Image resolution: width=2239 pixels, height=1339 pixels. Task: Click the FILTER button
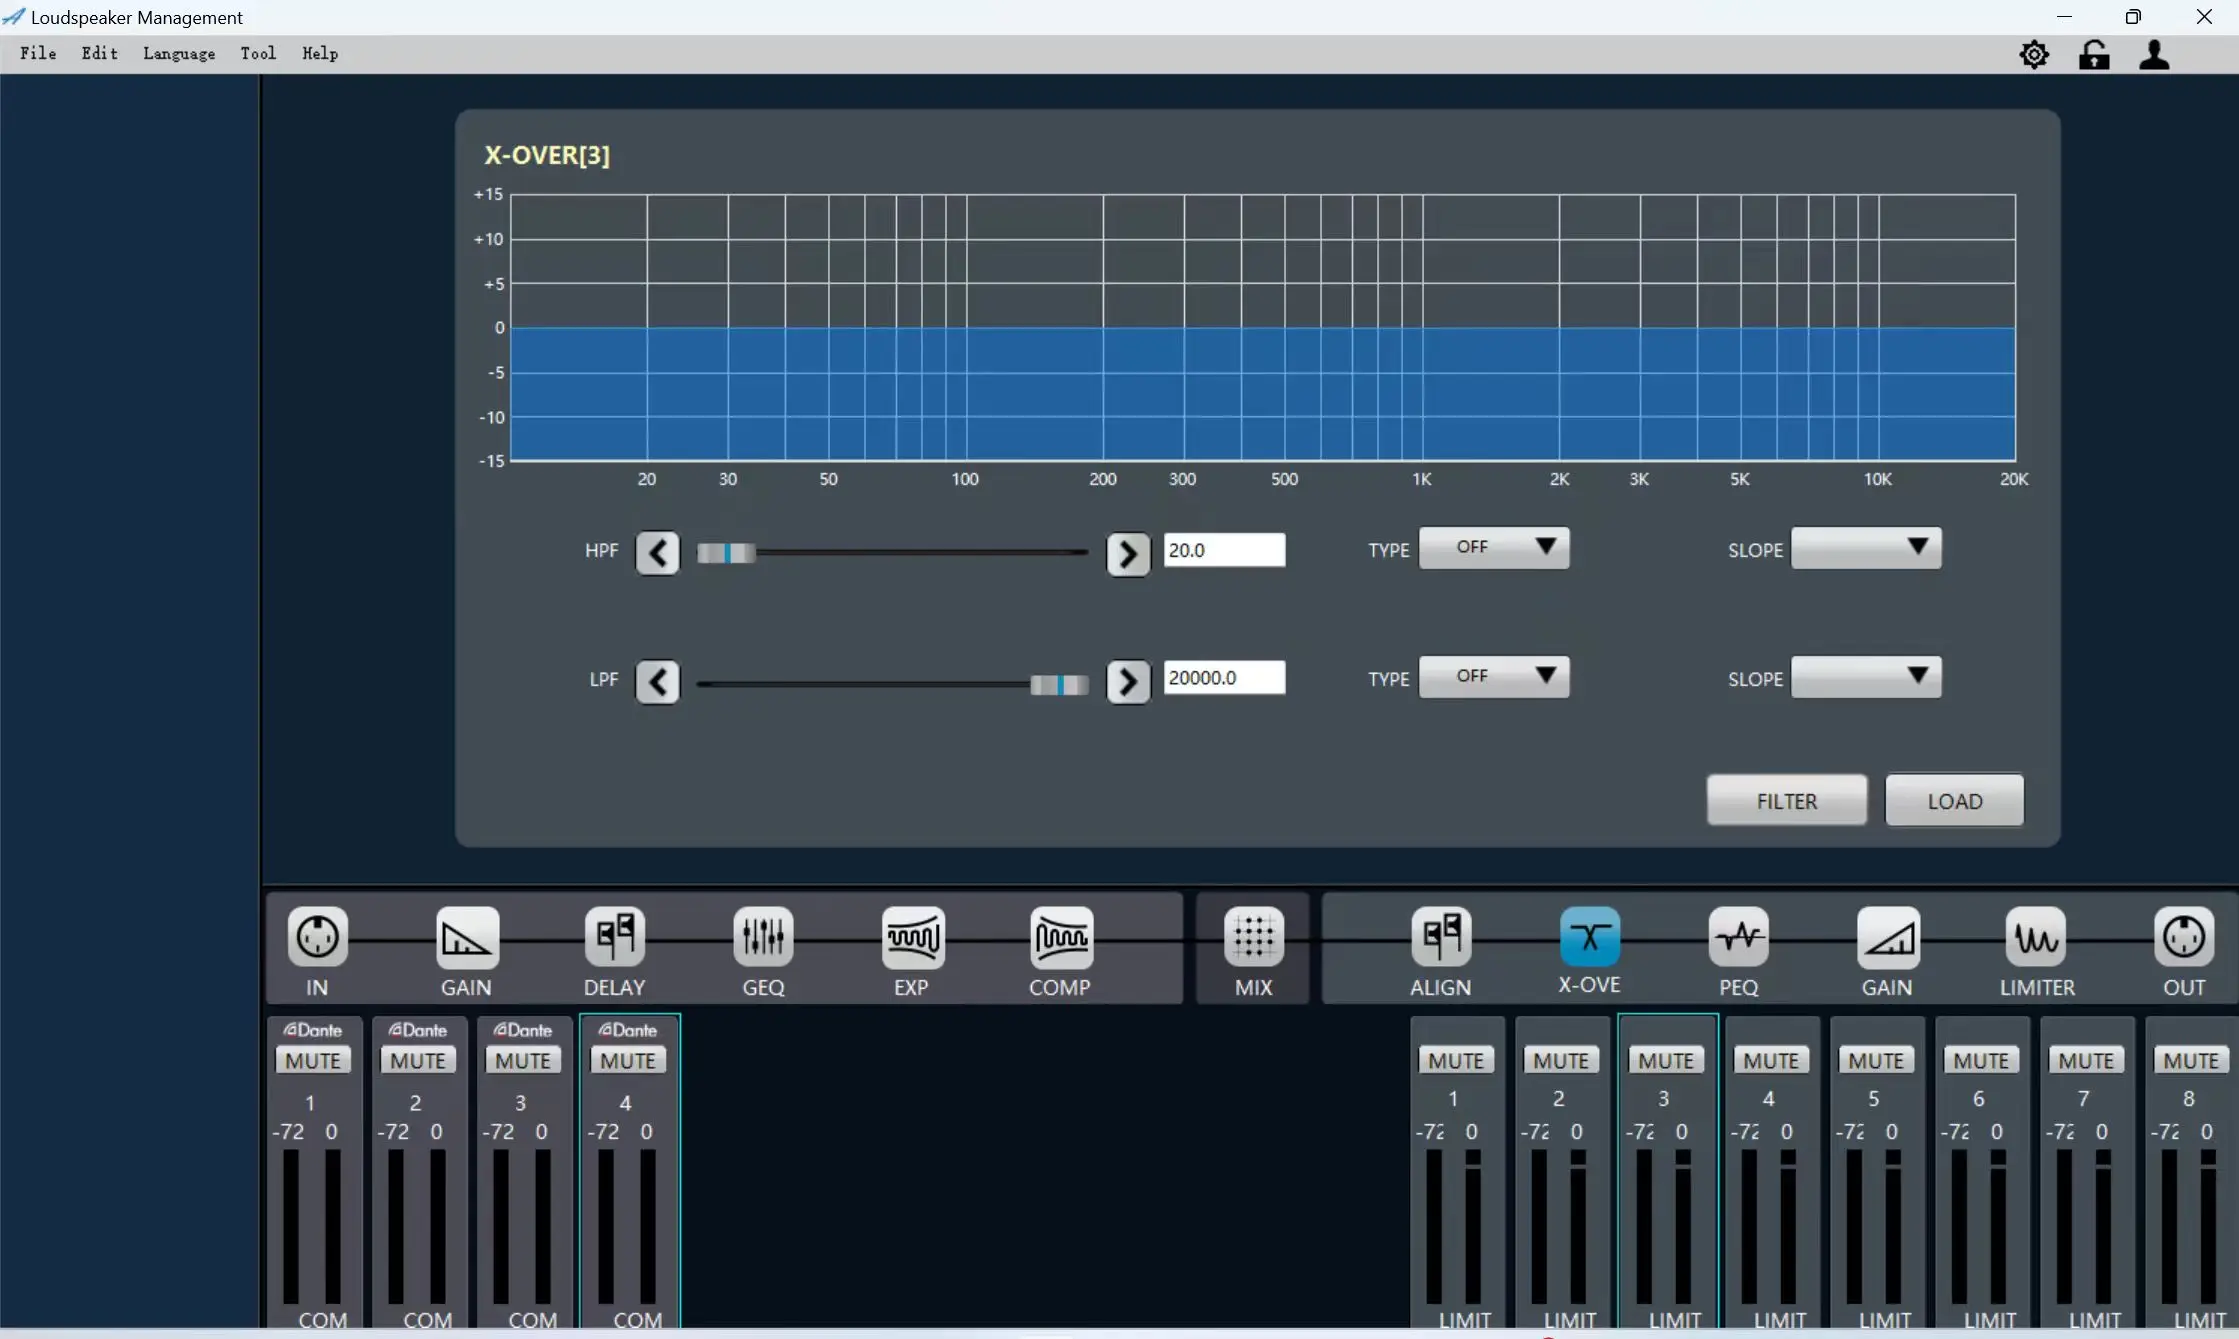[1787, 801]
